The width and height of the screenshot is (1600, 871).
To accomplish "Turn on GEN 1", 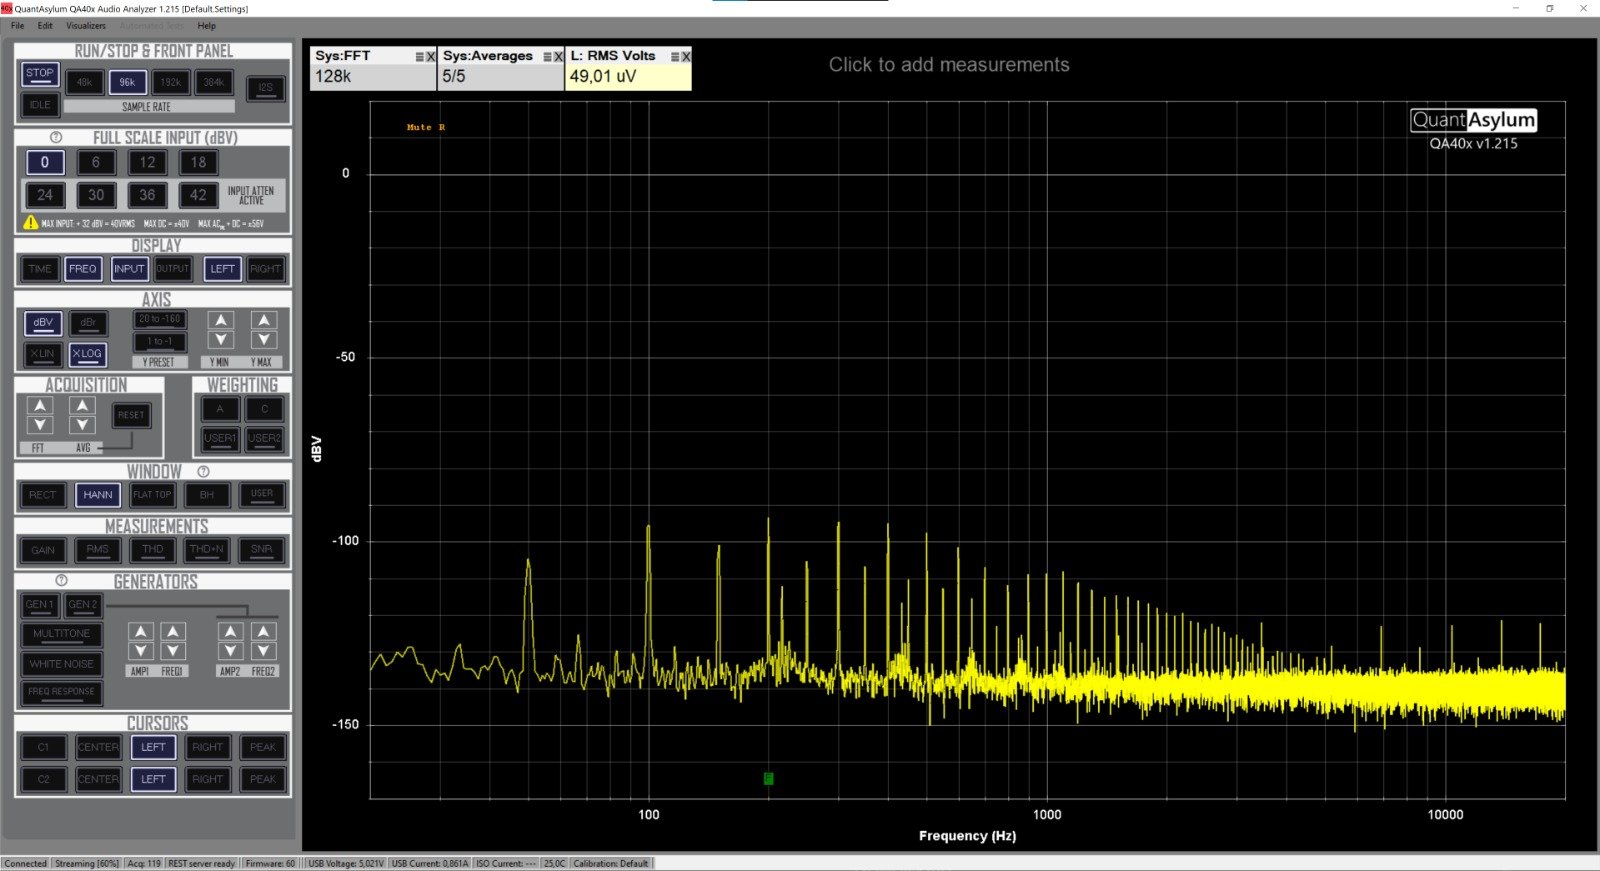I will (x=40, y=605).
